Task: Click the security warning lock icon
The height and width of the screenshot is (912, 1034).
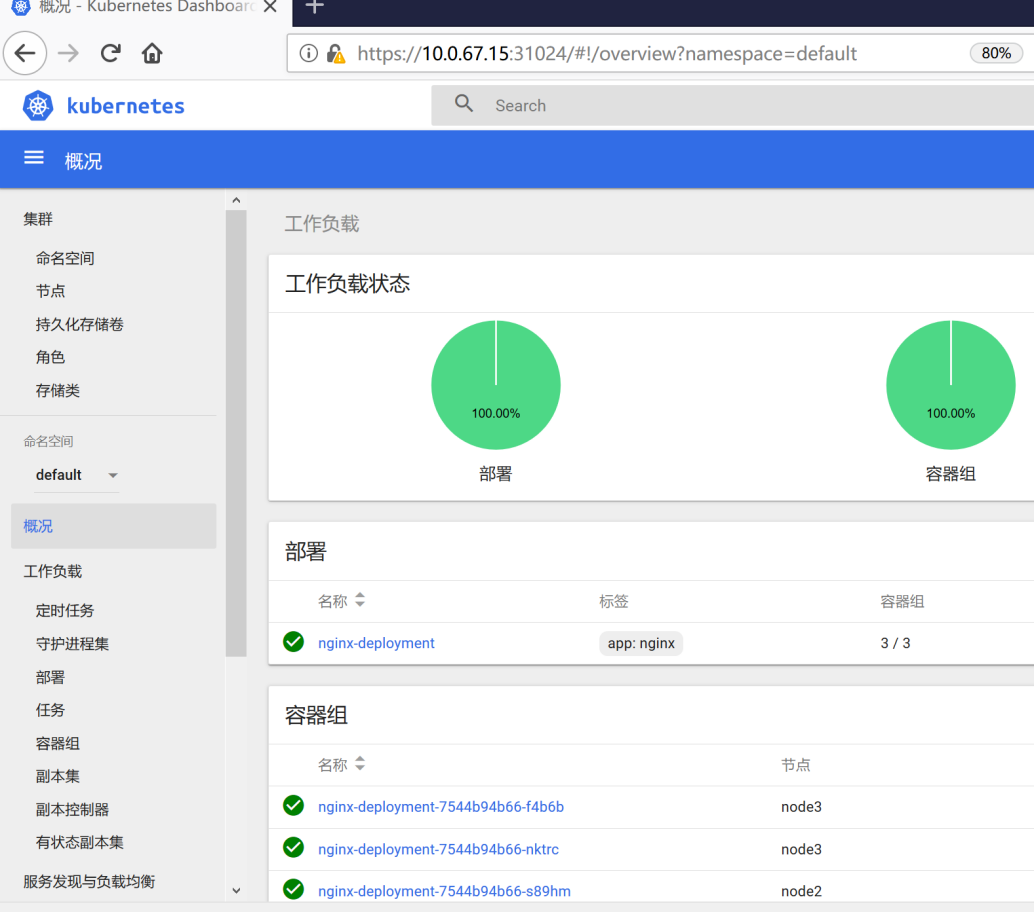Action: click(x=336, y=54)
